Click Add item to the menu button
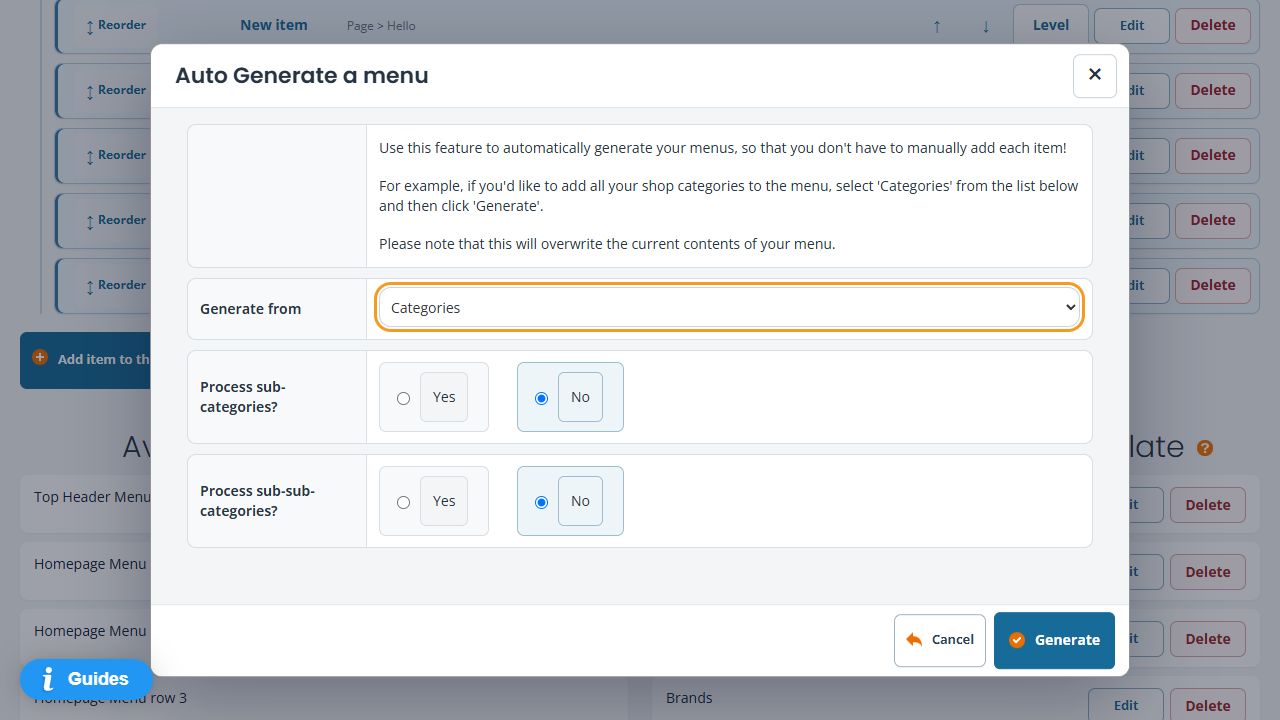This screenshot has height=720, width=1280. pos(86,360)
